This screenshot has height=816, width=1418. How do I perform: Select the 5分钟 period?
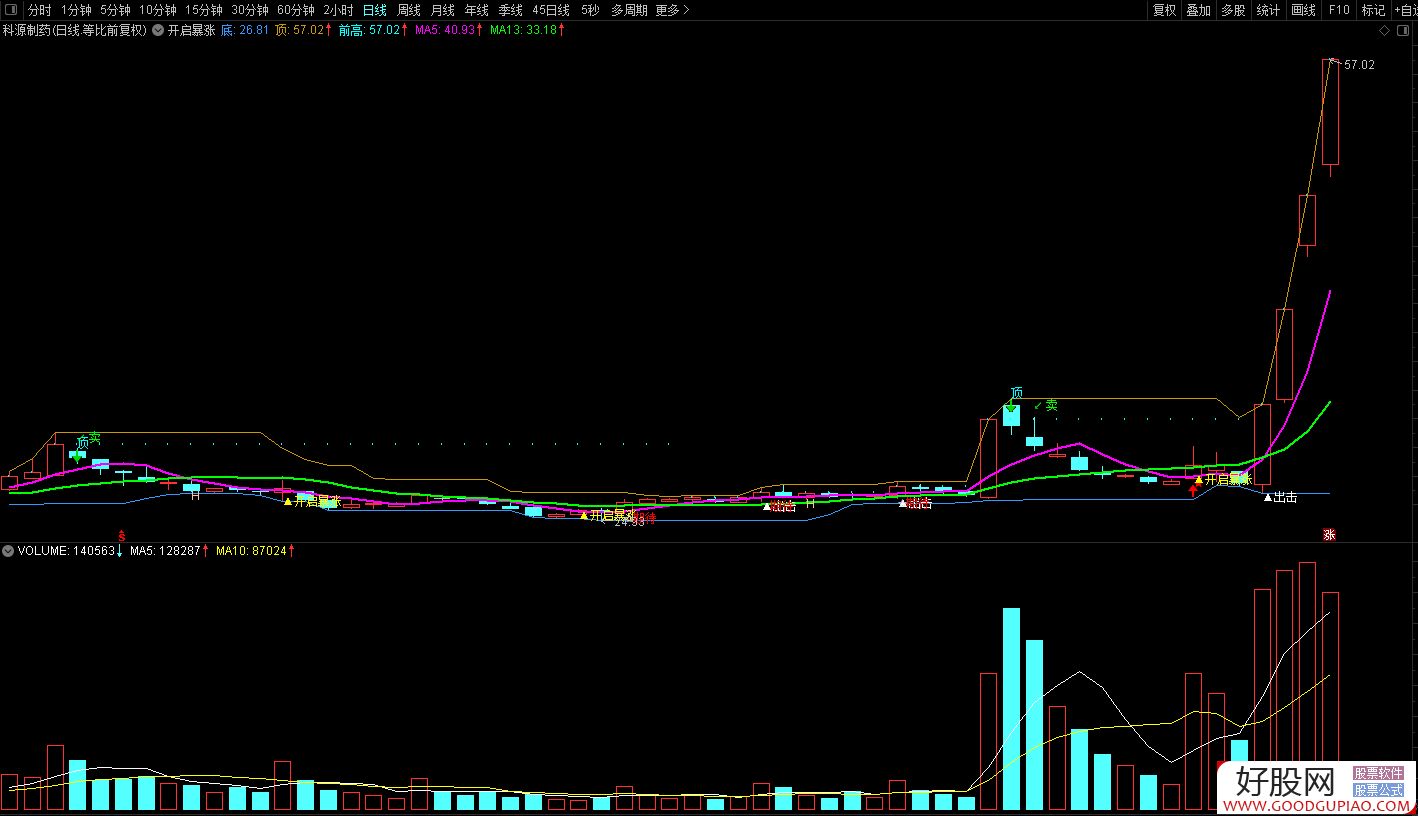click(116, 10)
